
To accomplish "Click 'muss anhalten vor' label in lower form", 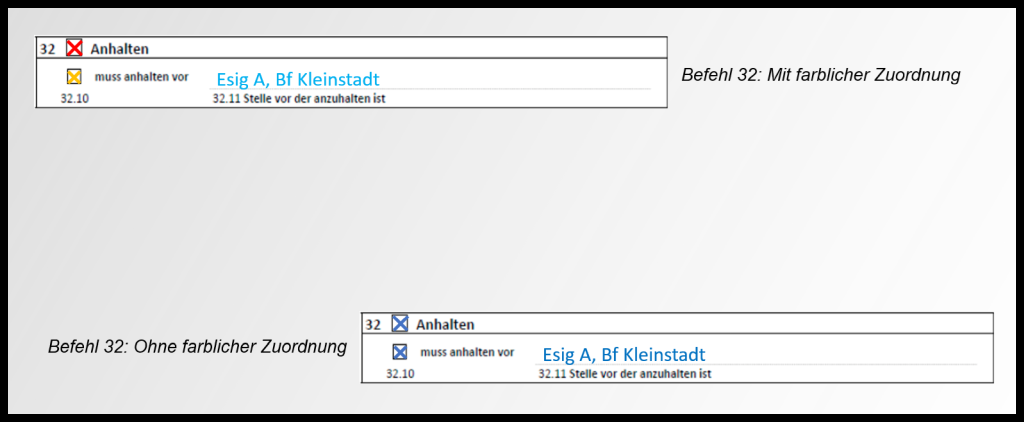I will [x=467, y=352].
